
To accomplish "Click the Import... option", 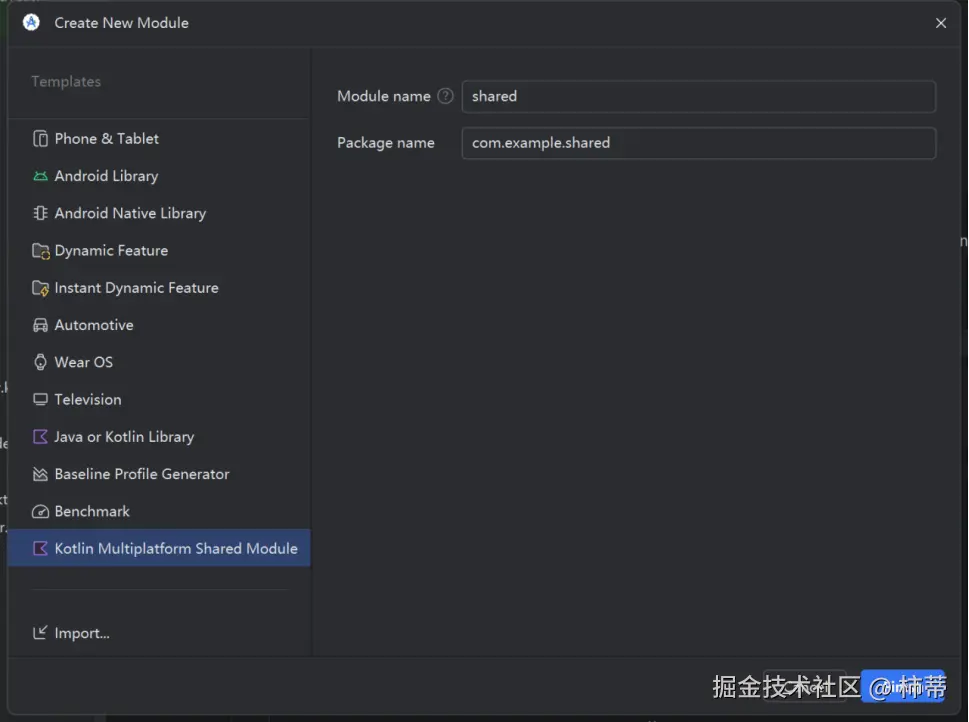I will [82, 633].
